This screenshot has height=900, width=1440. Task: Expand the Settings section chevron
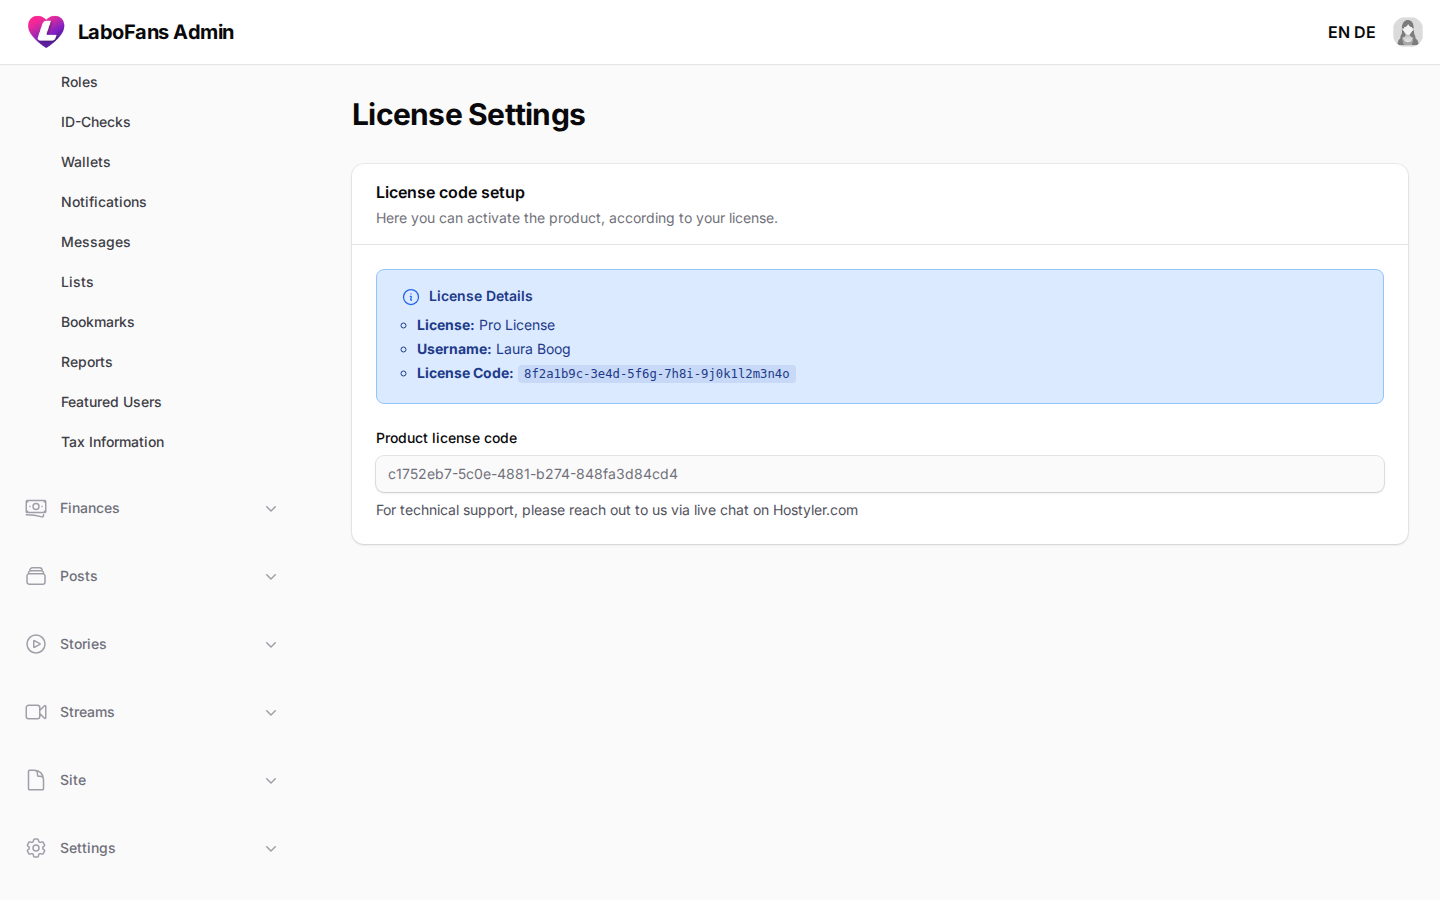[271, 849]
